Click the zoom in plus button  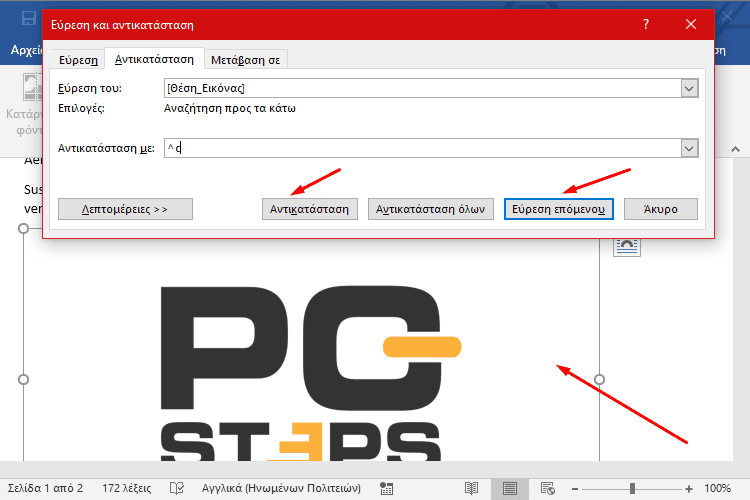[689, 489]
